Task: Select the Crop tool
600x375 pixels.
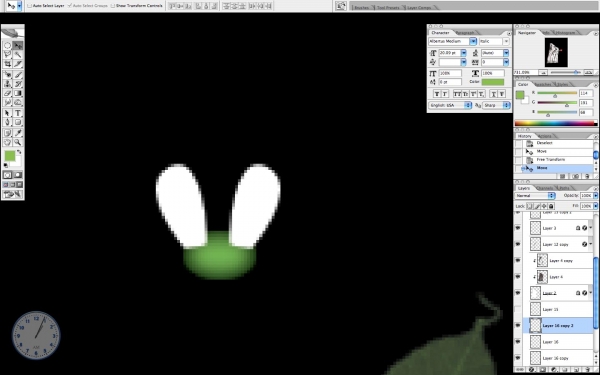Action: [x=8, y=64]
